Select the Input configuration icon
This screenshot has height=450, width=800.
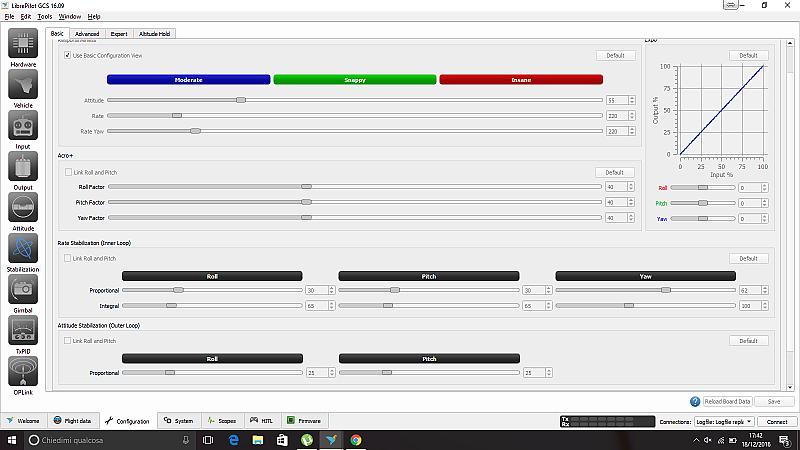[23, 129]
